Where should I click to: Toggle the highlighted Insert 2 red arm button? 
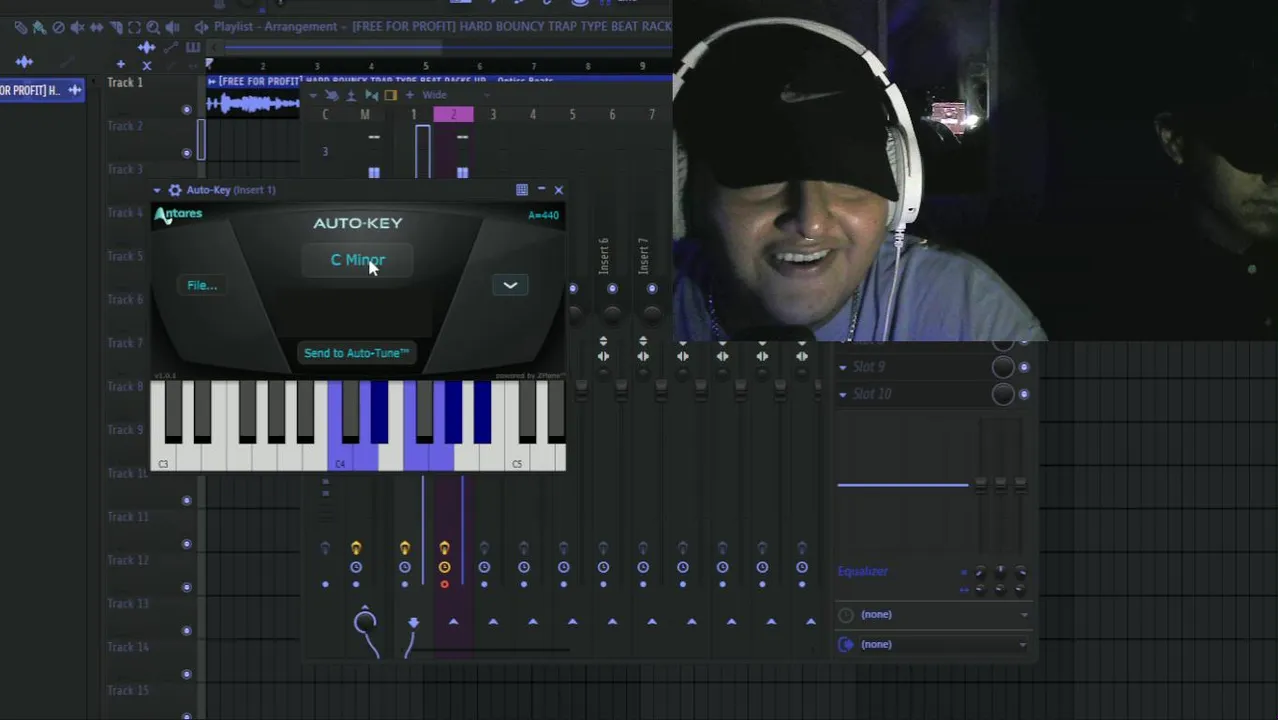(x=444, y=584)
